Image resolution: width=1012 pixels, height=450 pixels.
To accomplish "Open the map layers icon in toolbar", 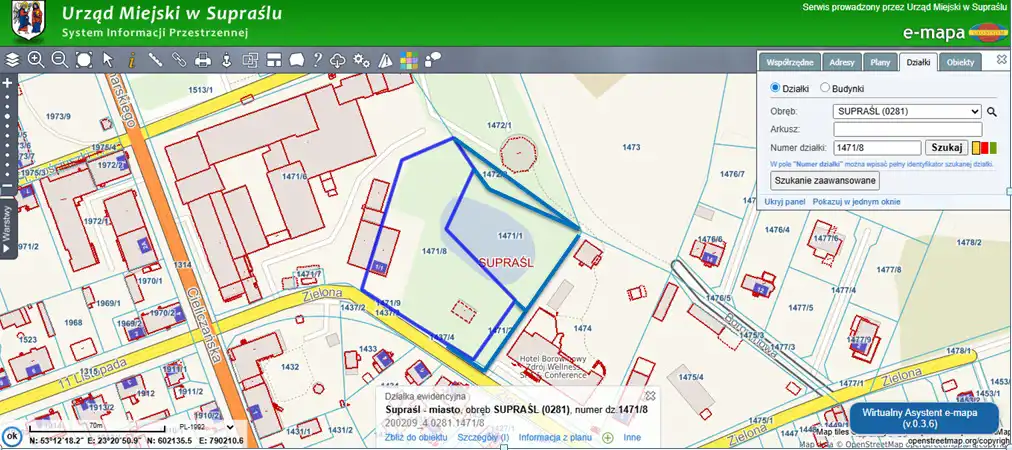I will tap(12, 60).
